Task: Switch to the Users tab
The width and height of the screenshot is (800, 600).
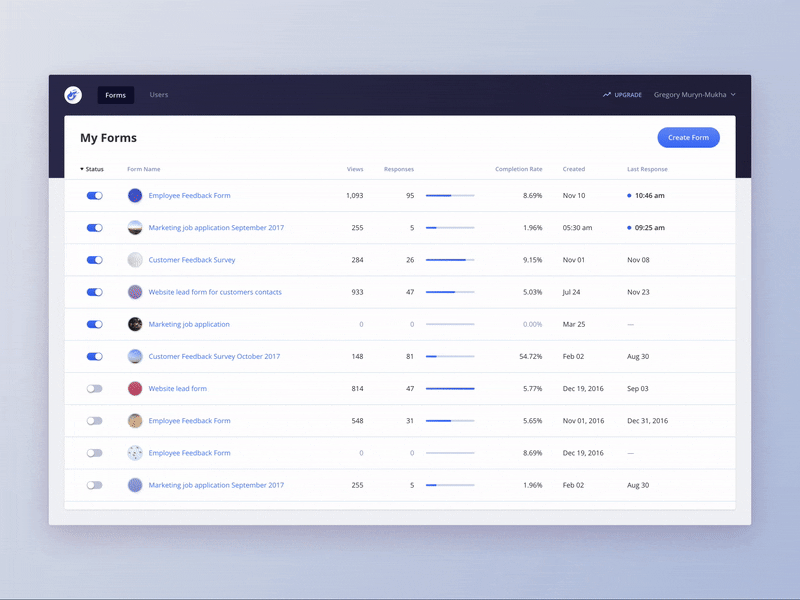Action: 159,95
